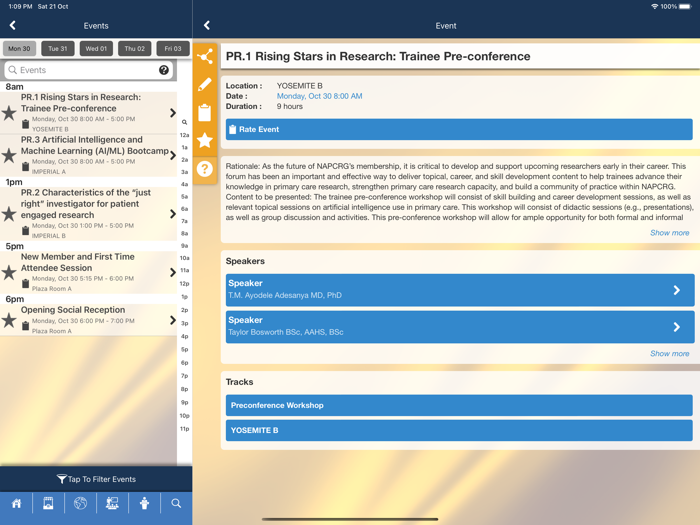Tap the magnifier atop the time index

tap(184, 122)
